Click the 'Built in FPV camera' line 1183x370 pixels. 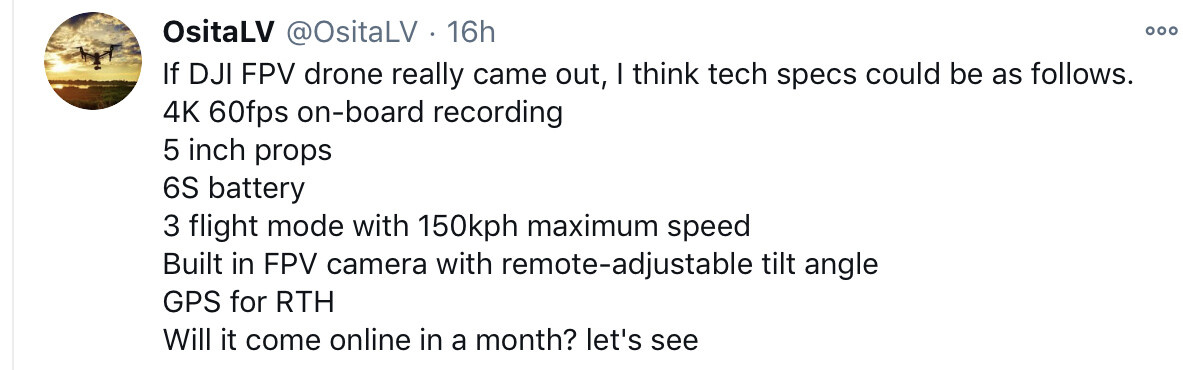(521, 264)
